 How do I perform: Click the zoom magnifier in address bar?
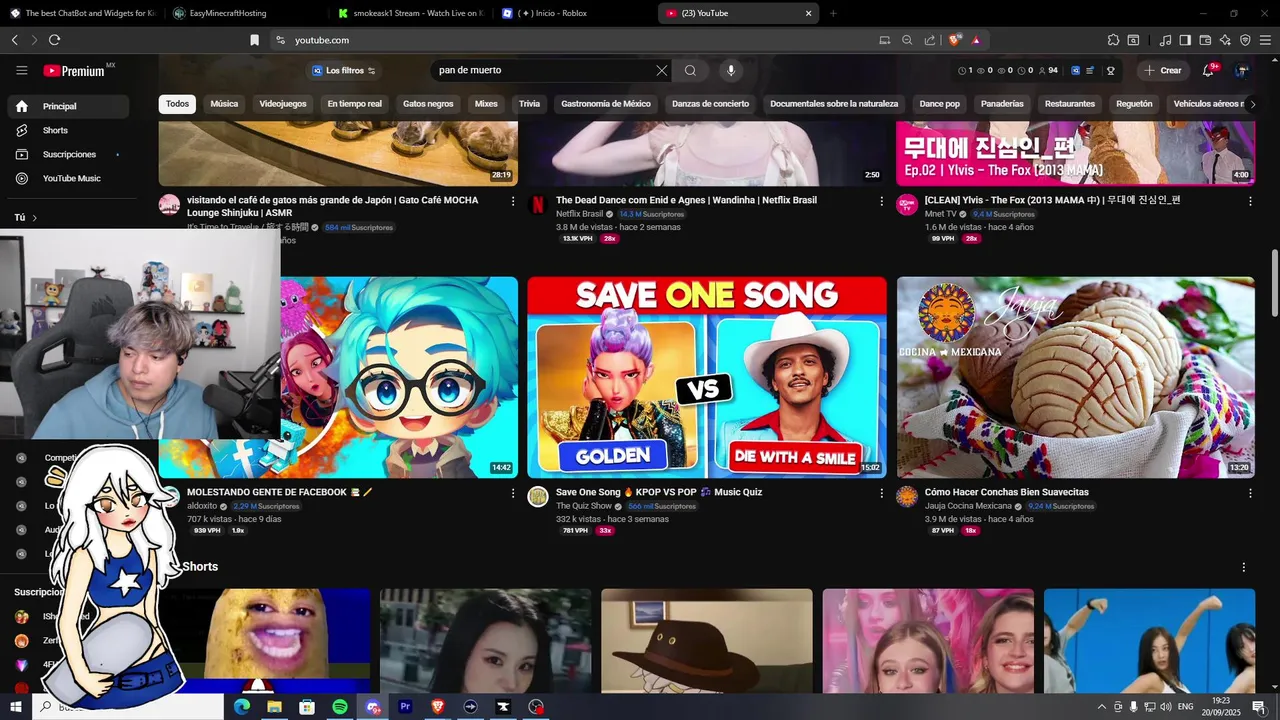[907, 40]
